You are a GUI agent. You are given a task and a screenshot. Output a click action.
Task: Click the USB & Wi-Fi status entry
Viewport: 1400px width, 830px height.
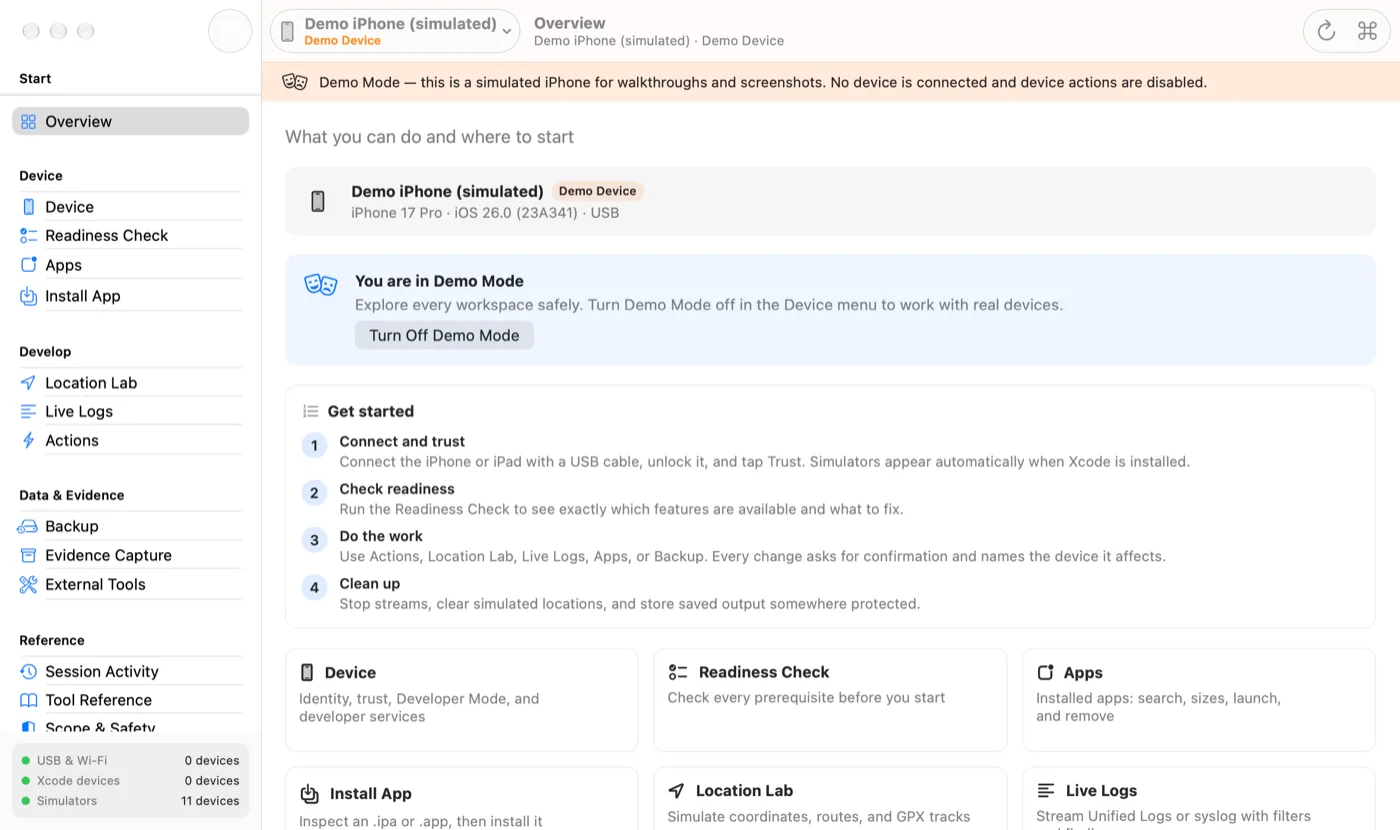click(130, 760)
